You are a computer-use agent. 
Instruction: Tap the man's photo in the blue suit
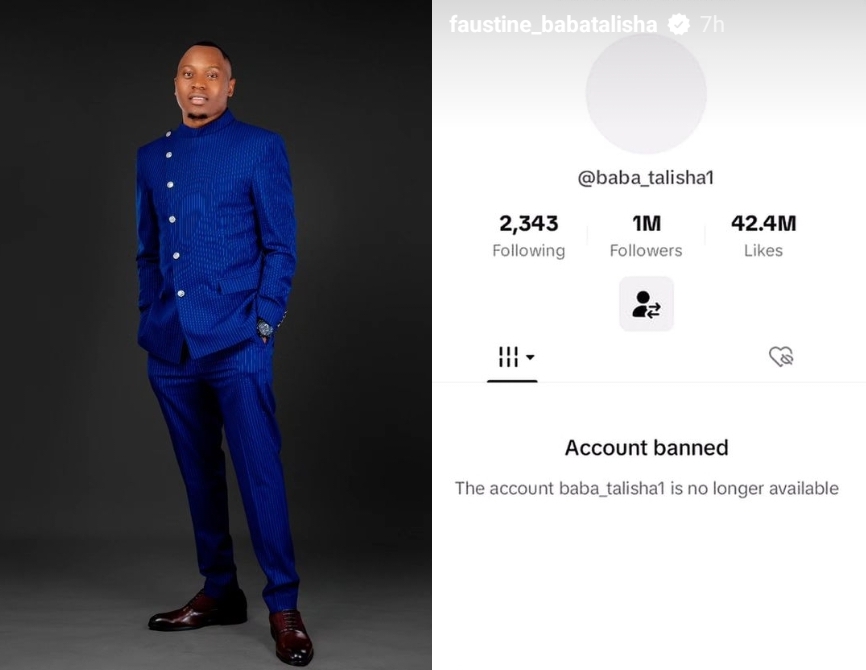click(216, 335)
